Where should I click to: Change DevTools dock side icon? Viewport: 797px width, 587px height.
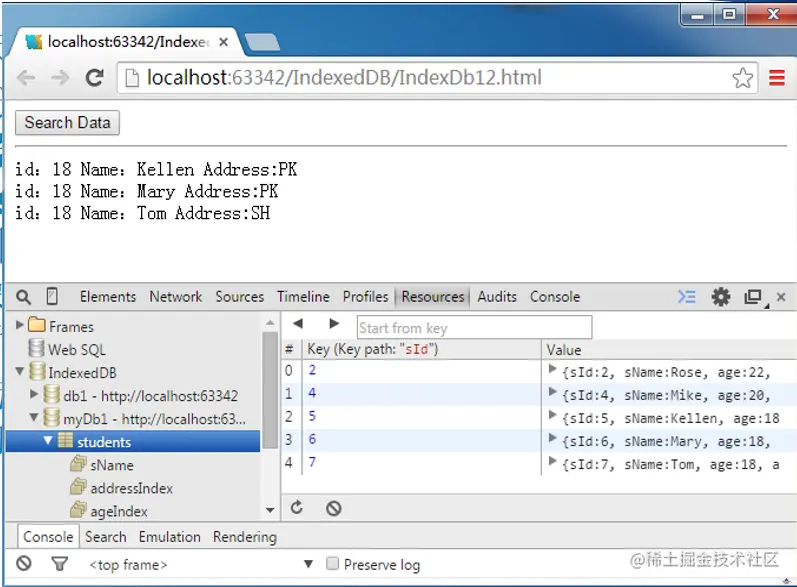pos(753,296)
